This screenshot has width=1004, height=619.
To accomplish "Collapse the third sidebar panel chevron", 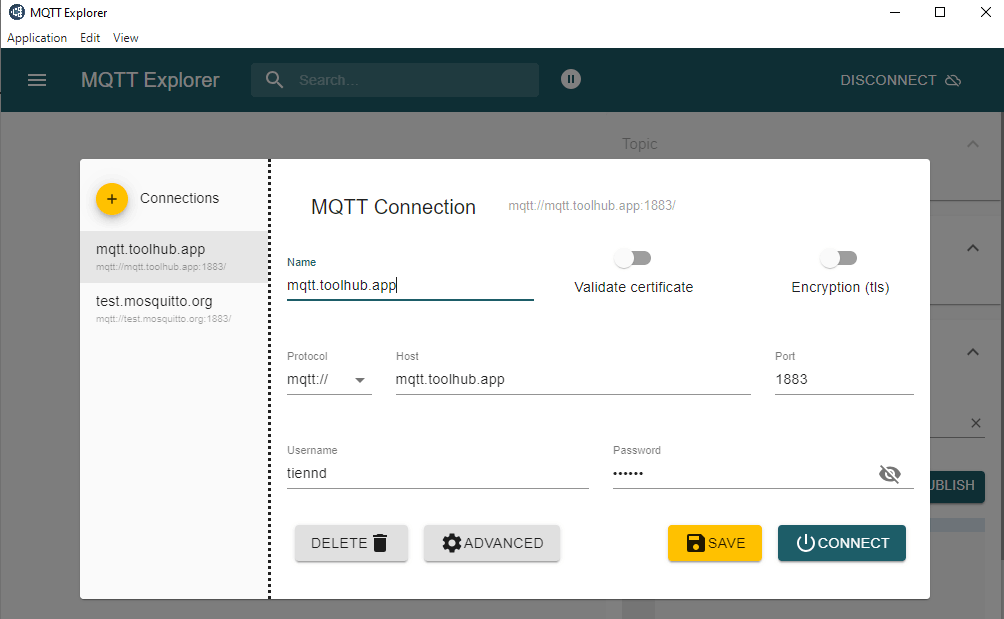I will [x=973, y=352].
